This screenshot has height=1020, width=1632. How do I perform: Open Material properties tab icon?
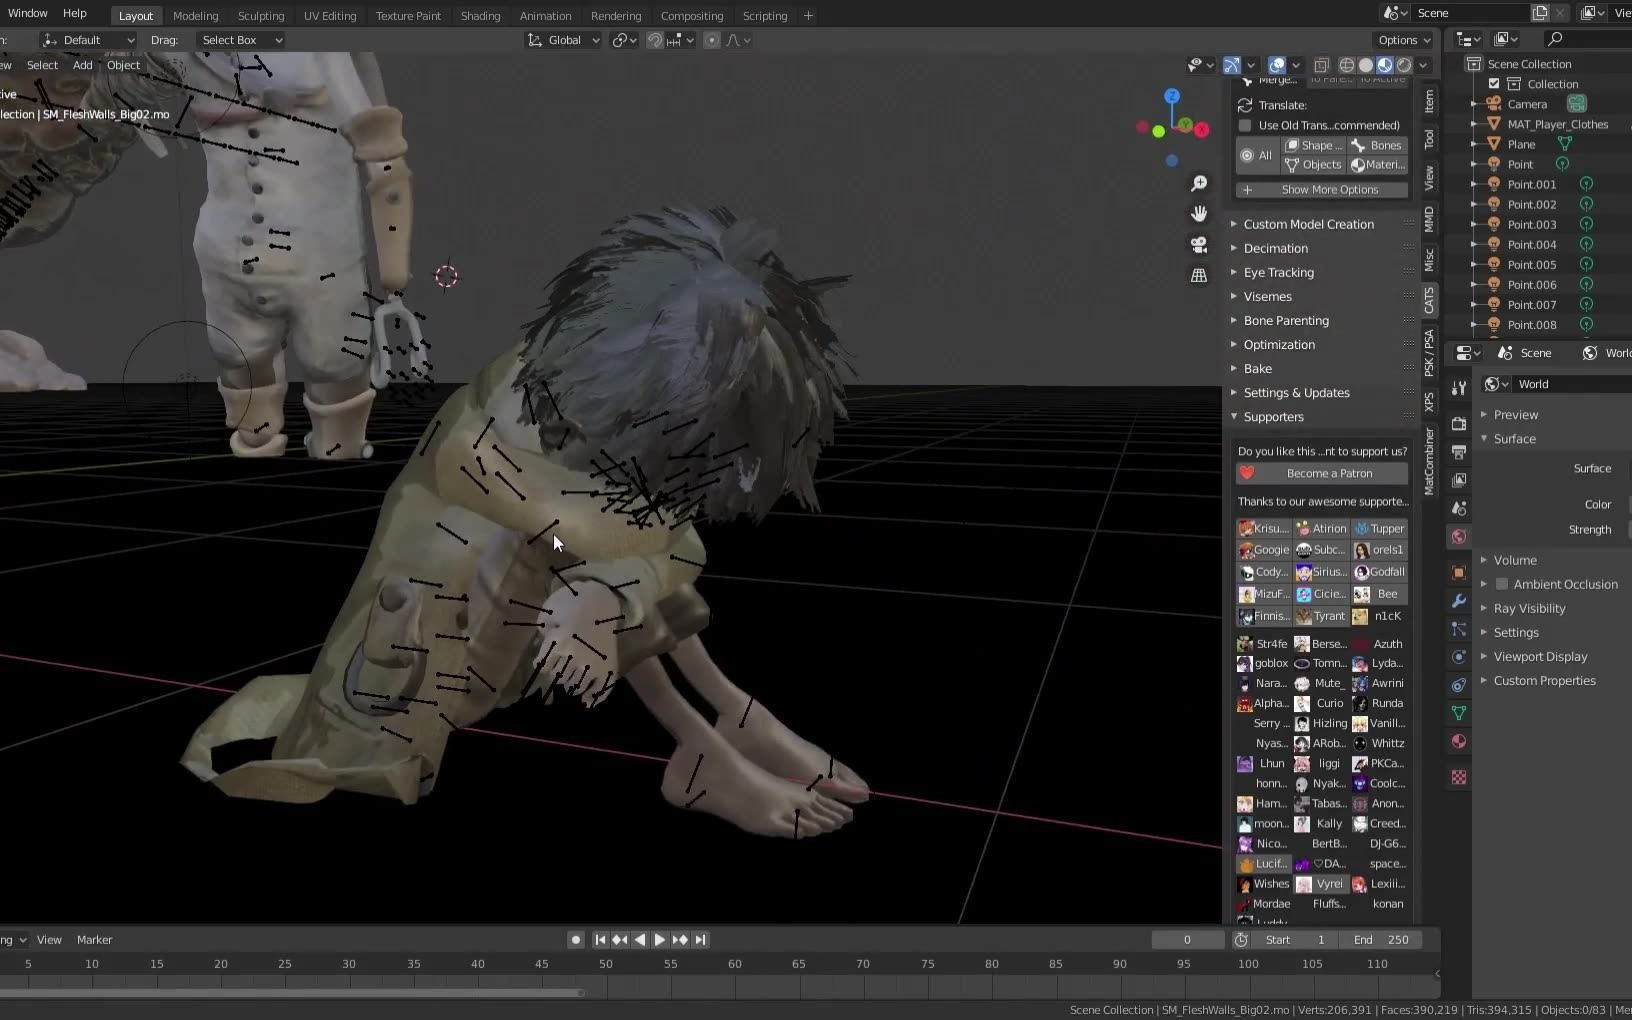point(1459,741)
